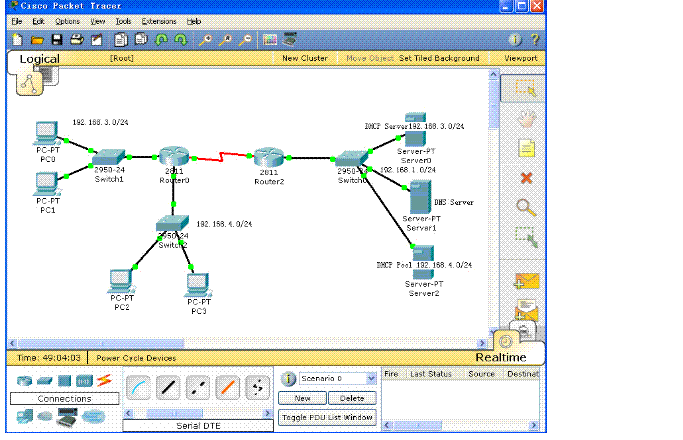Choose the Place Note tool
Image resolution: width=683 pixels, height=440 pixels.
point(526,148)
